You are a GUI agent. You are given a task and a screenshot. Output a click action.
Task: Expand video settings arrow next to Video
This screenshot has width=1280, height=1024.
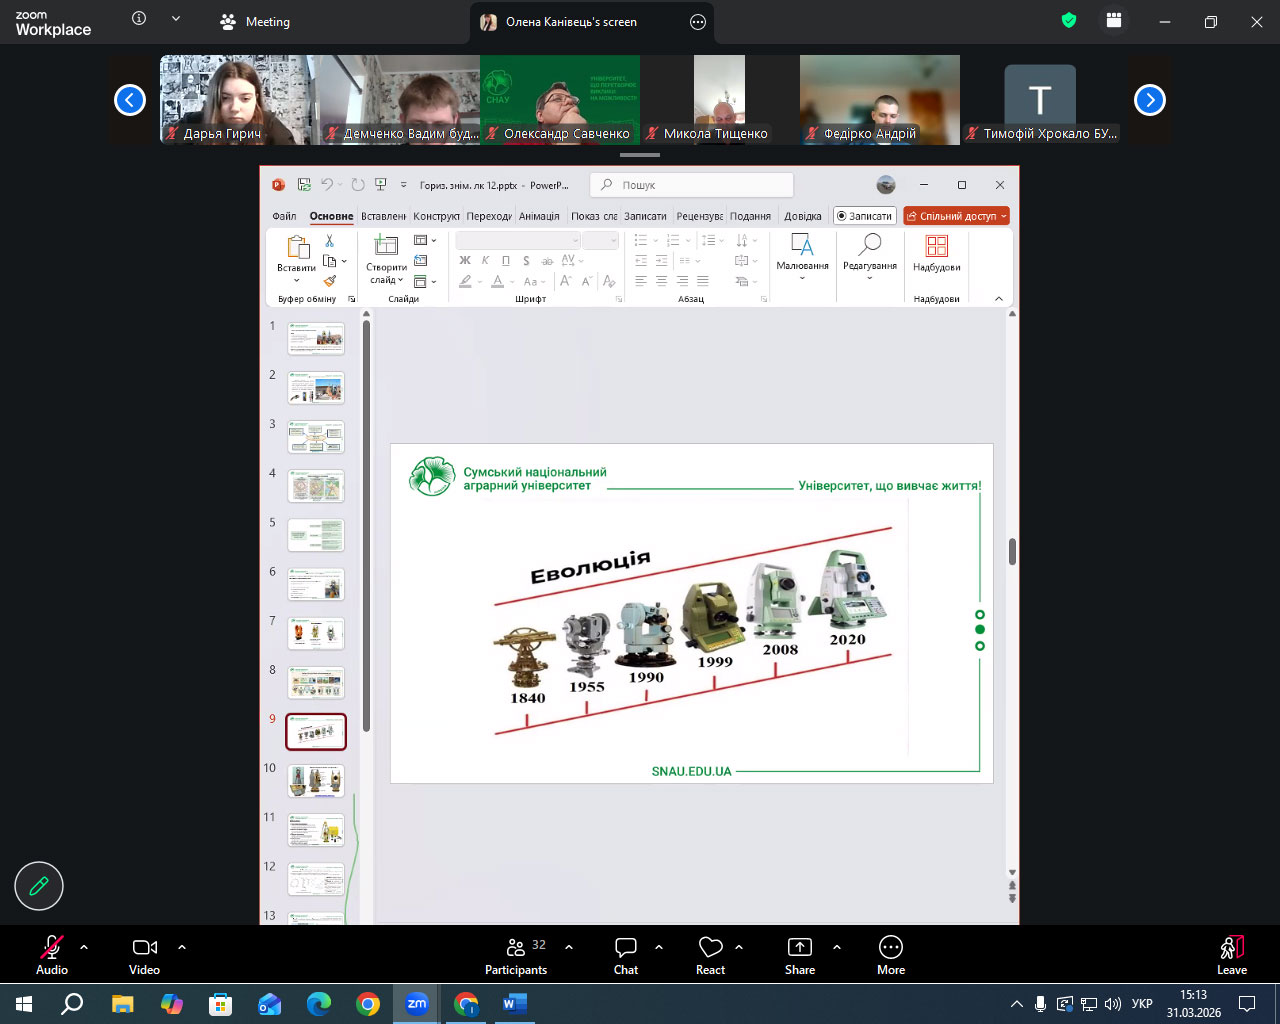tap(182, 946)
